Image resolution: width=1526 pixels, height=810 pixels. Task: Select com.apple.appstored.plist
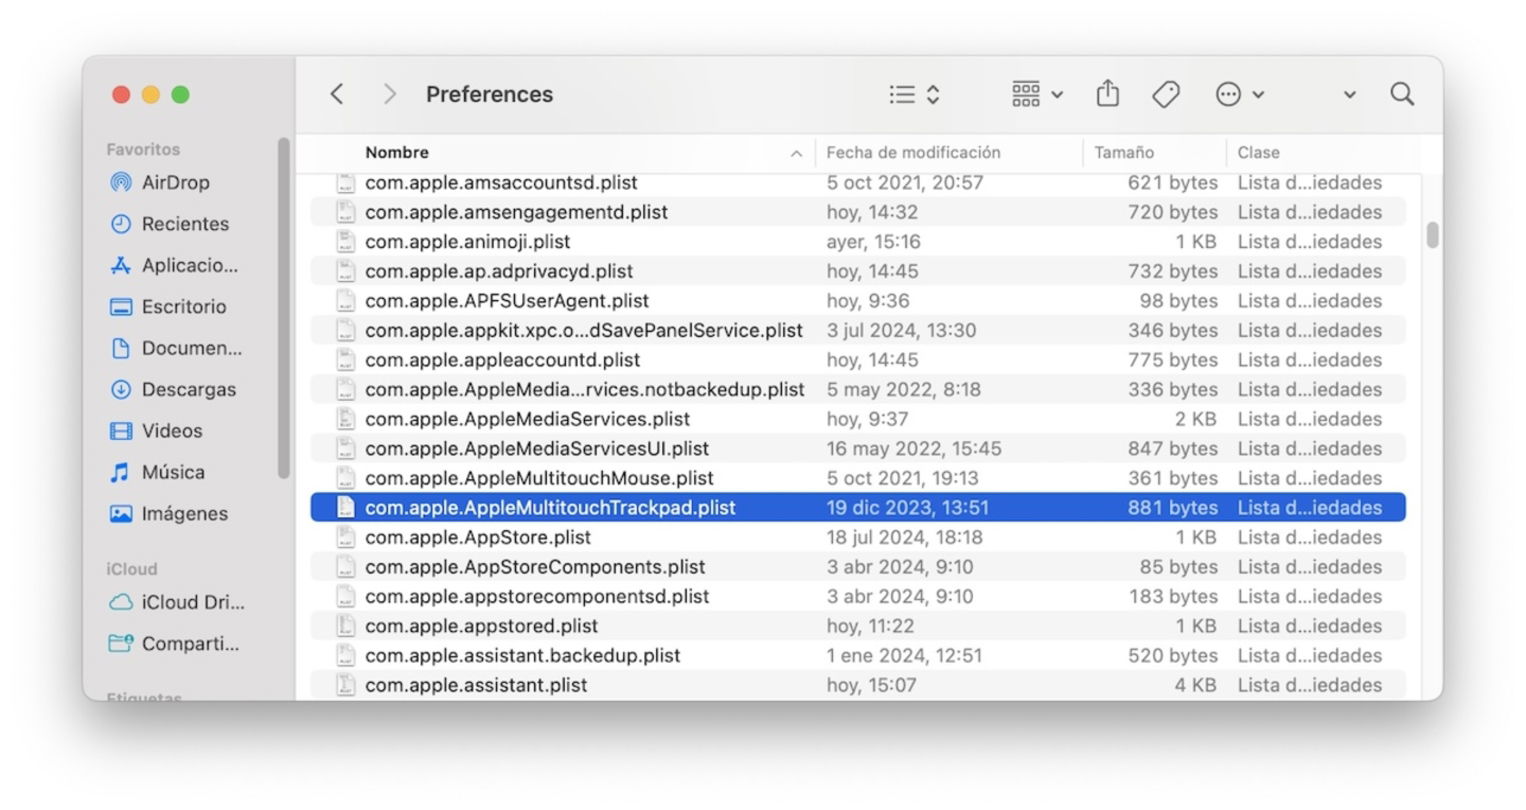pyautogui.click(x=858, y=626)
